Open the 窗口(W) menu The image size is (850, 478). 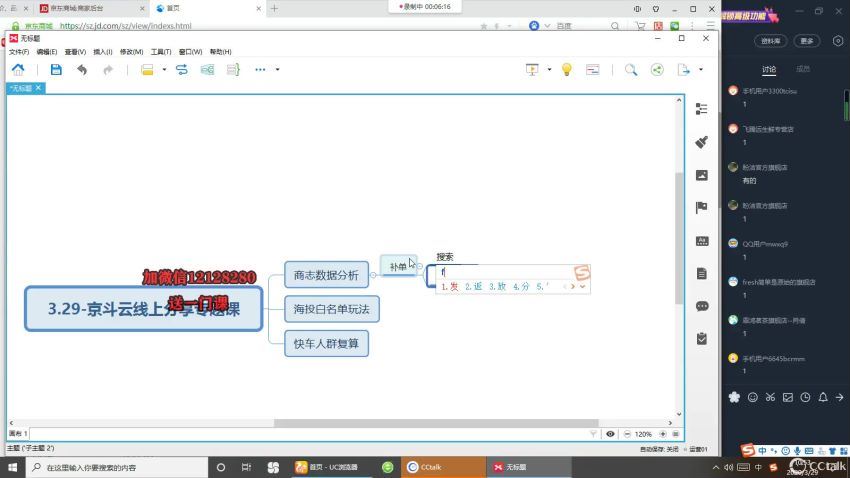[190, 51]
